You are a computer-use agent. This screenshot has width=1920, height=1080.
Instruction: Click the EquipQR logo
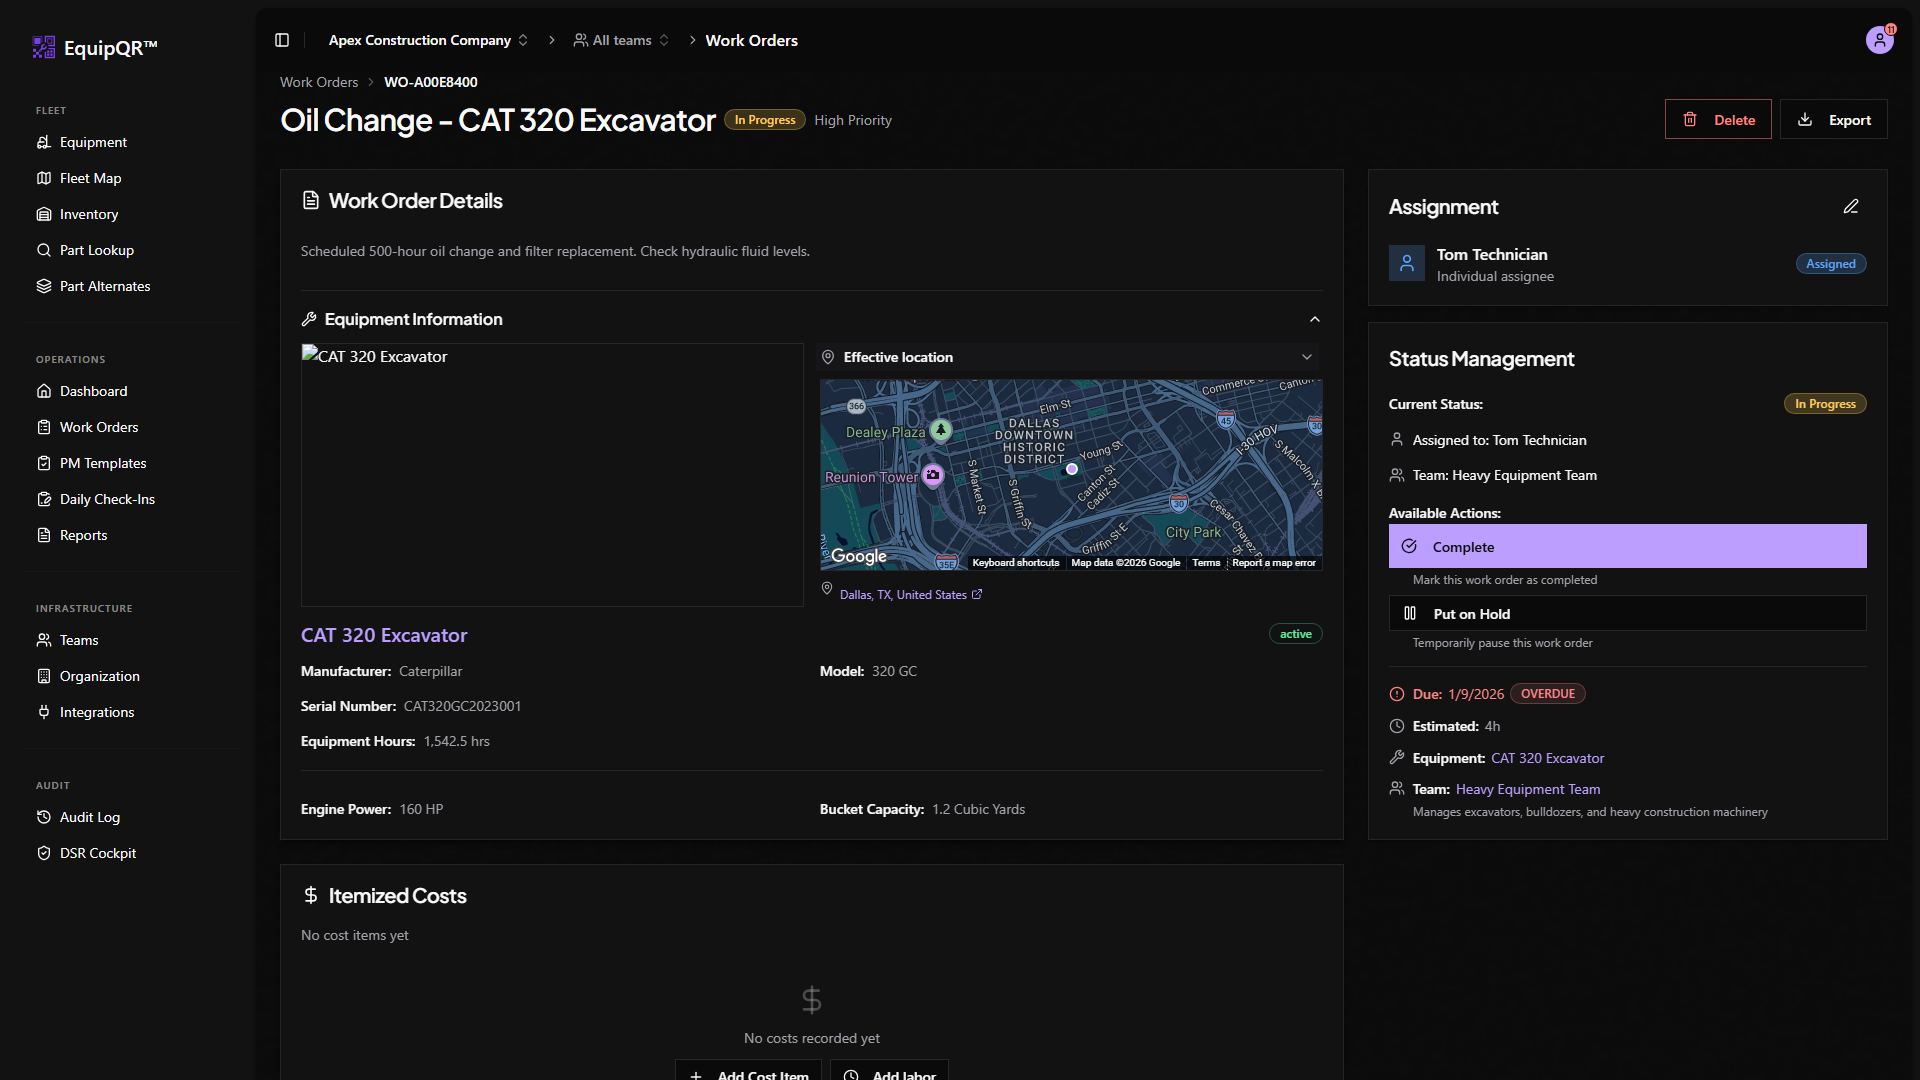[95, 47]
